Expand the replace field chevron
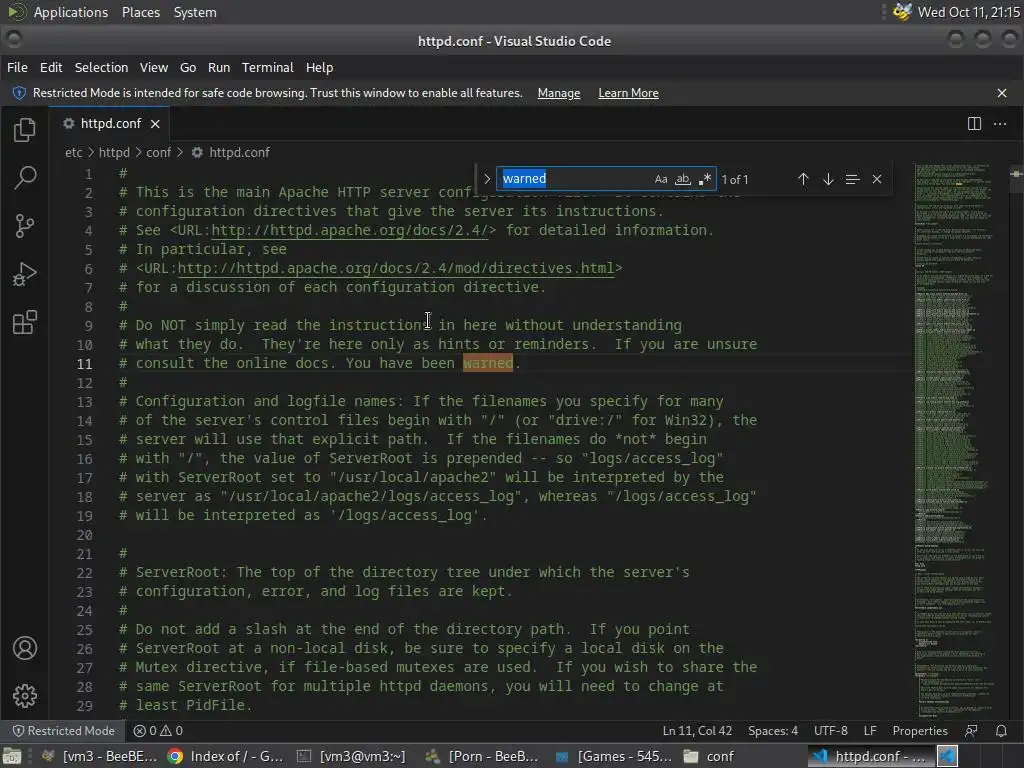1024x768 pixels. tap(487, 179)
